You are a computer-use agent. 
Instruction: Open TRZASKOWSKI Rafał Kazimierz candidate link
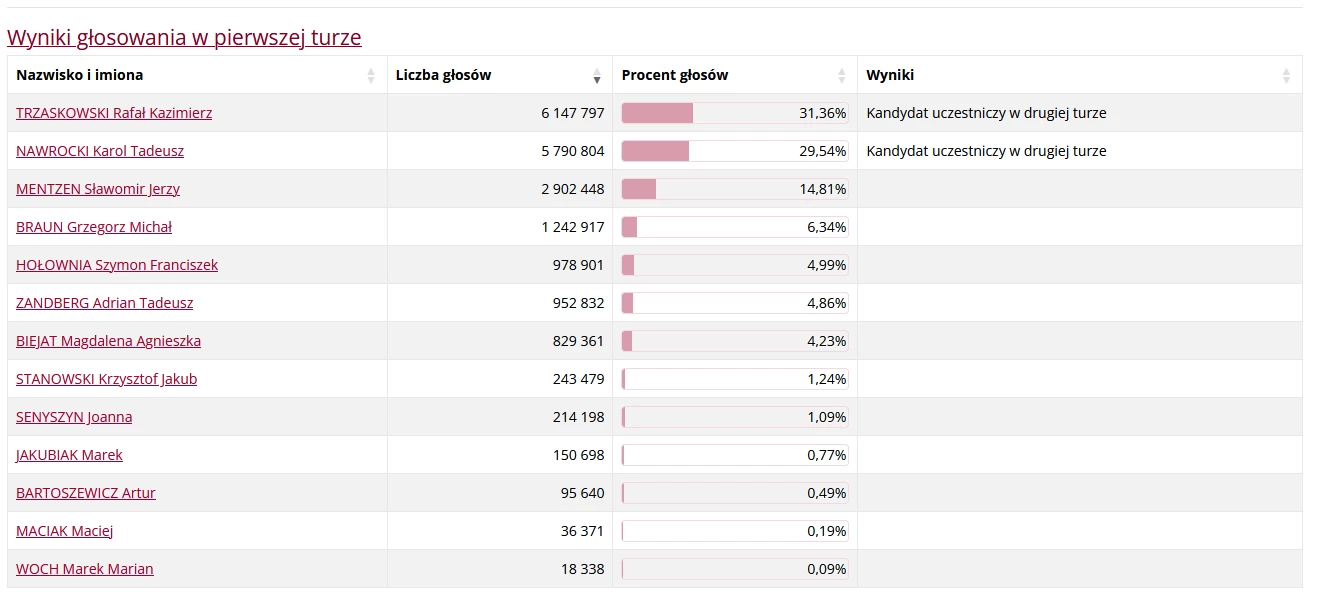coord(114,113)
